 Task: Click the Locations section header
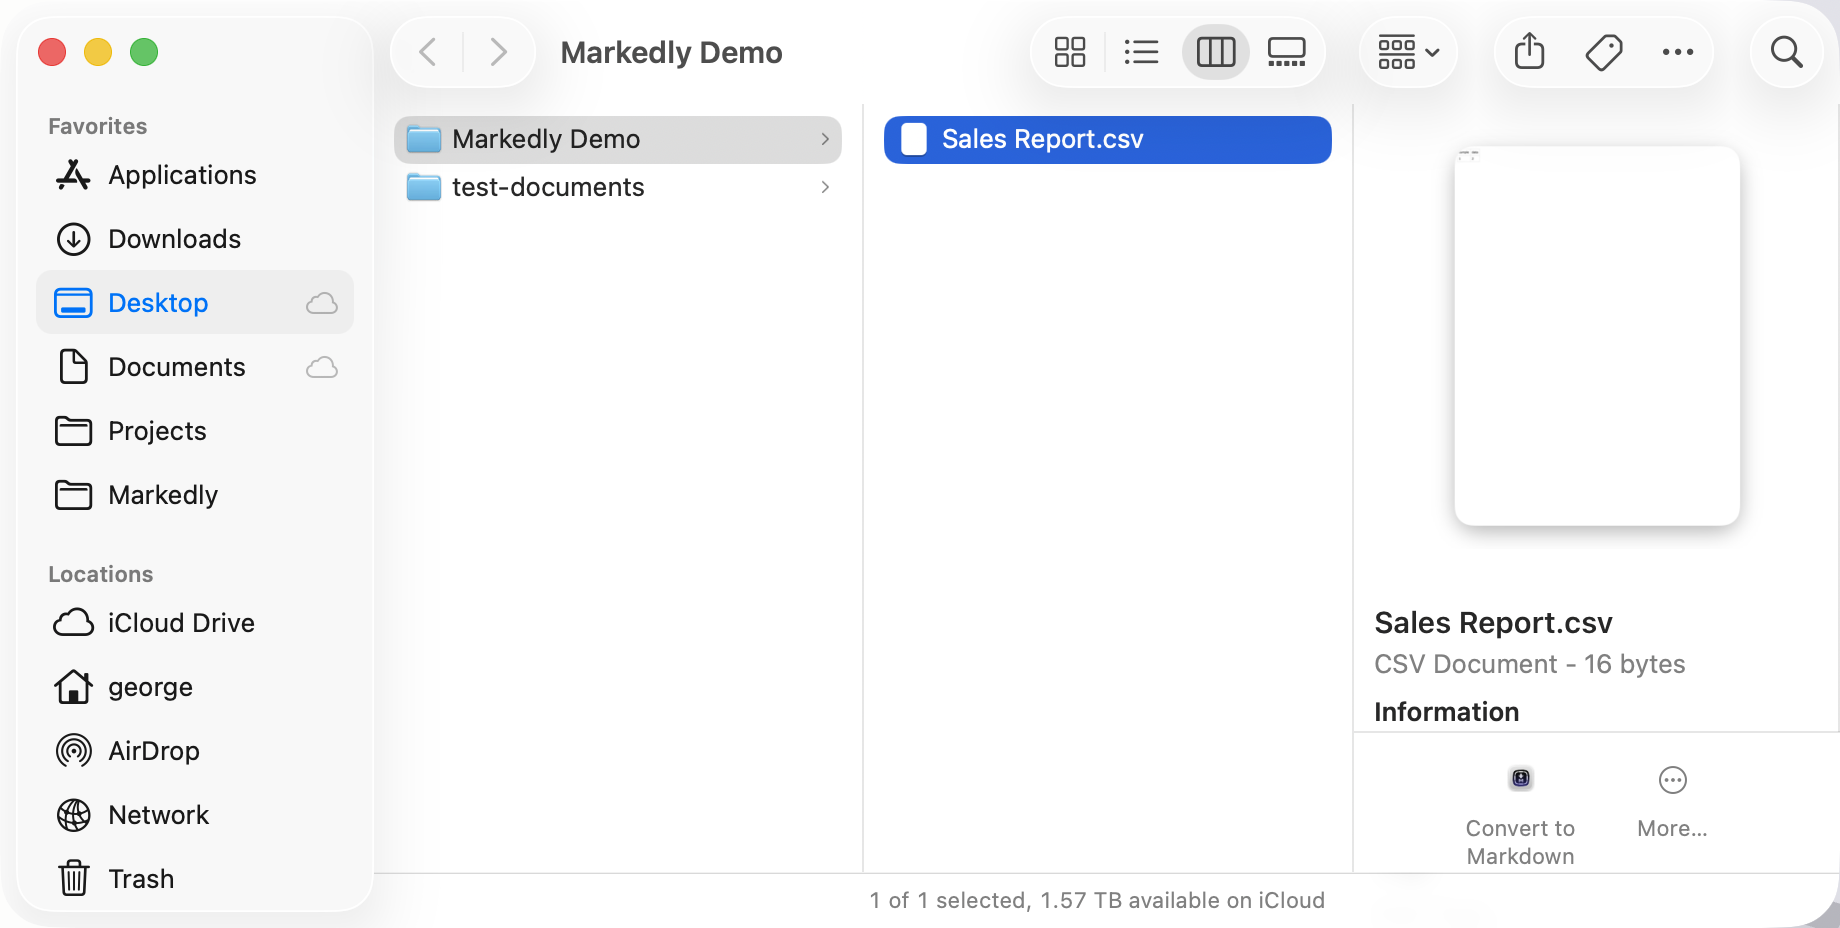click(101, 574)
